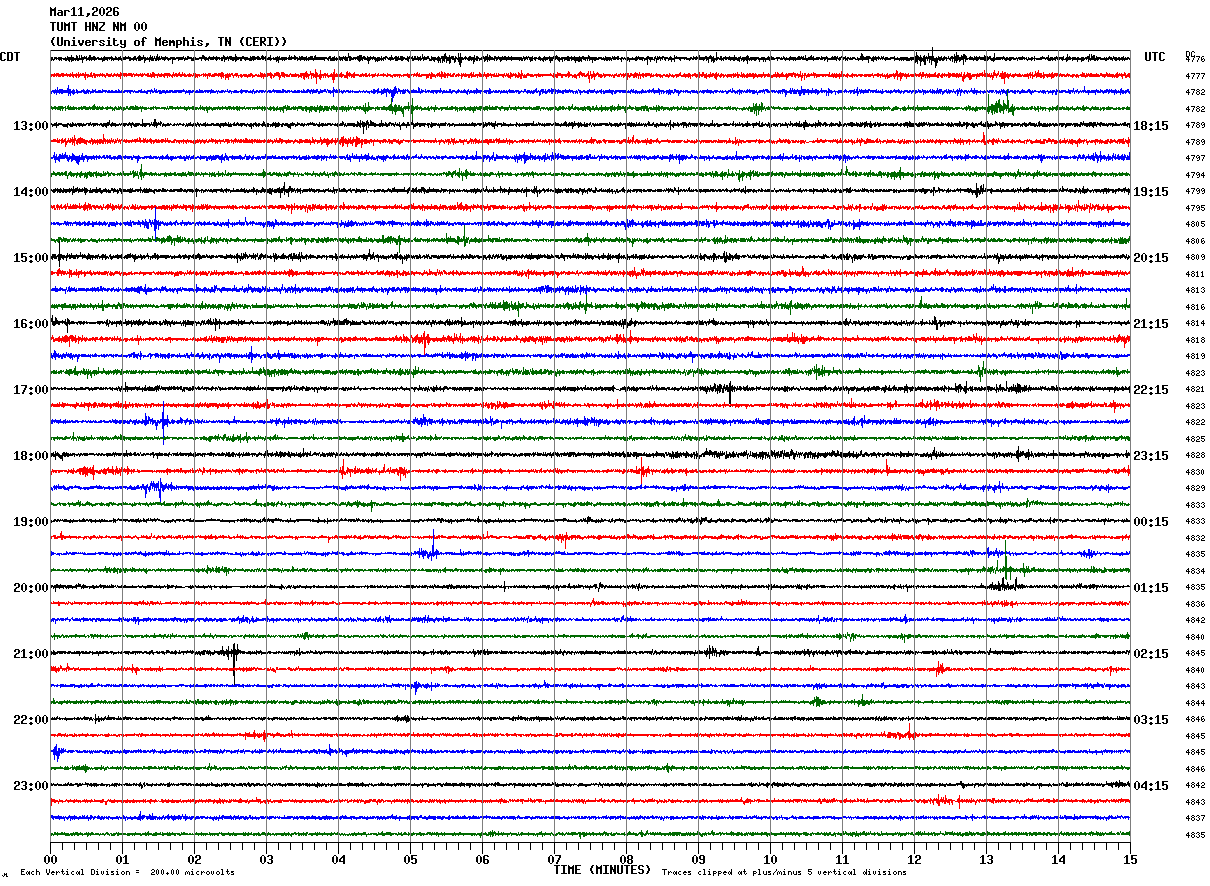This screenshot has width=1210, height=886.
Task: Select the 19:00 CDT time label
Action: (30, 522)
